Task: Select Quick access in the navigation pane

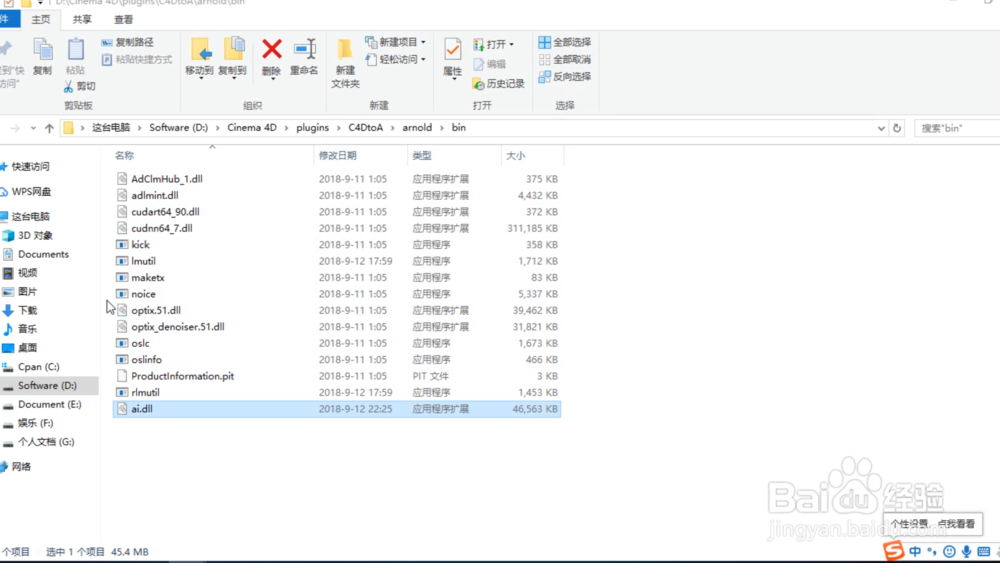Action: pos(30,166)
